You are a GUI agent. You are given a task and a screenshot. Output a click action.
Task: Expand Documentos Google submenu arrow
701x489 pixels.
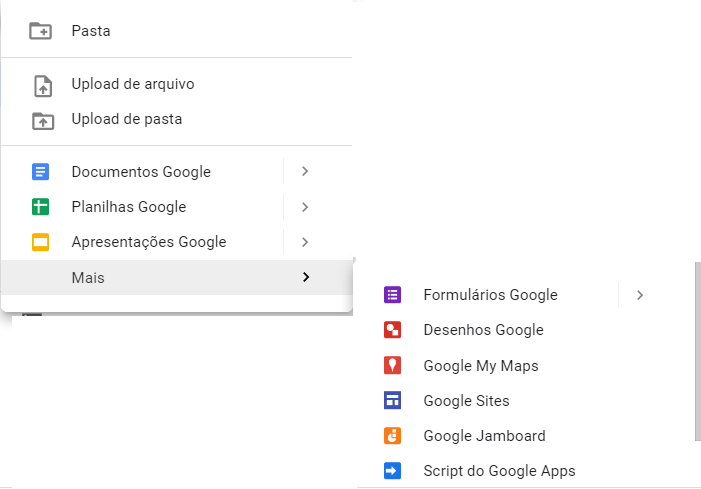pyautogui.click(x=305, y=171)
